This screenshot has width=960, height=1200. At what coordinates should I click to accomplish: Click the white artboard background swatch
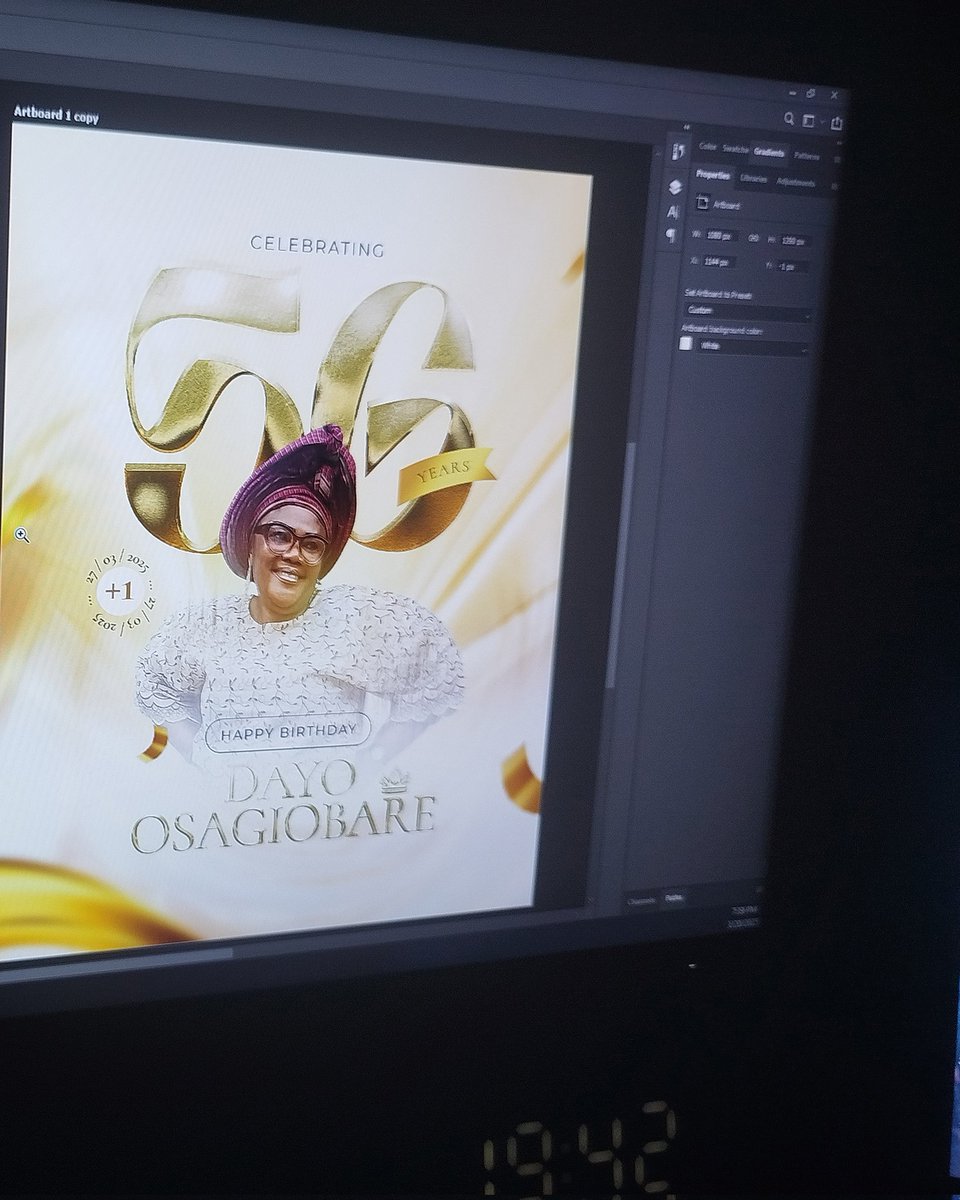tap(686, 343)
